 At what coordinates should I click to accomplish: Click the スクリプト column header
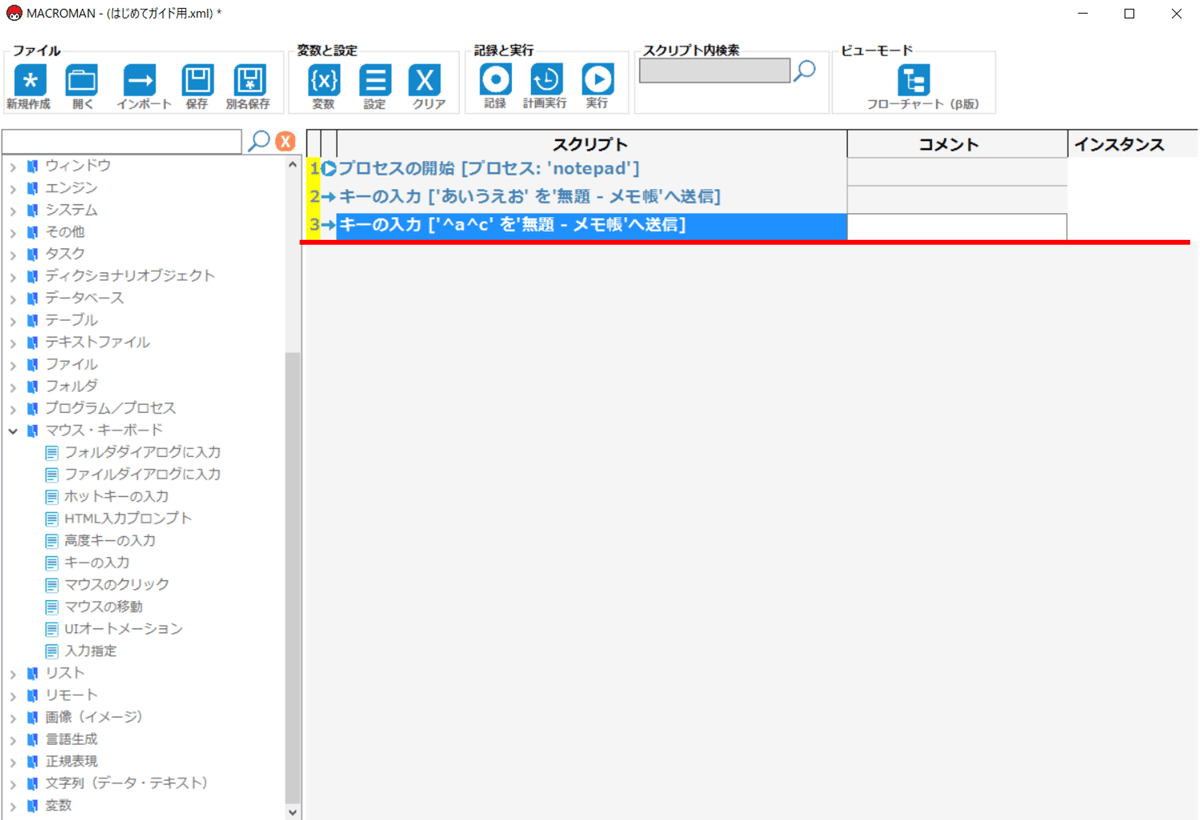click(x=591, y=144)
